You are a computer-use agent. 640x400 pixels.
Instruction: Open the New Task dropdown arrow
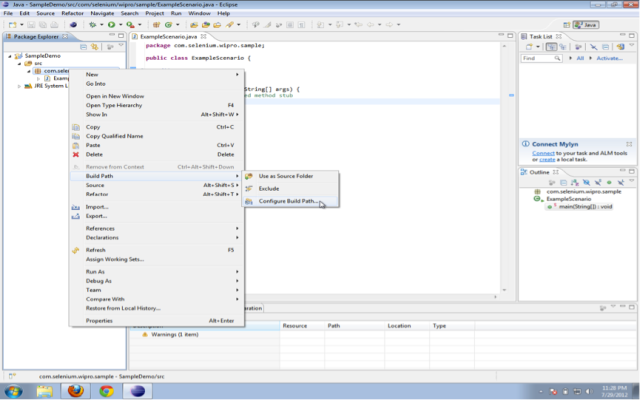[x=538, y=47]
